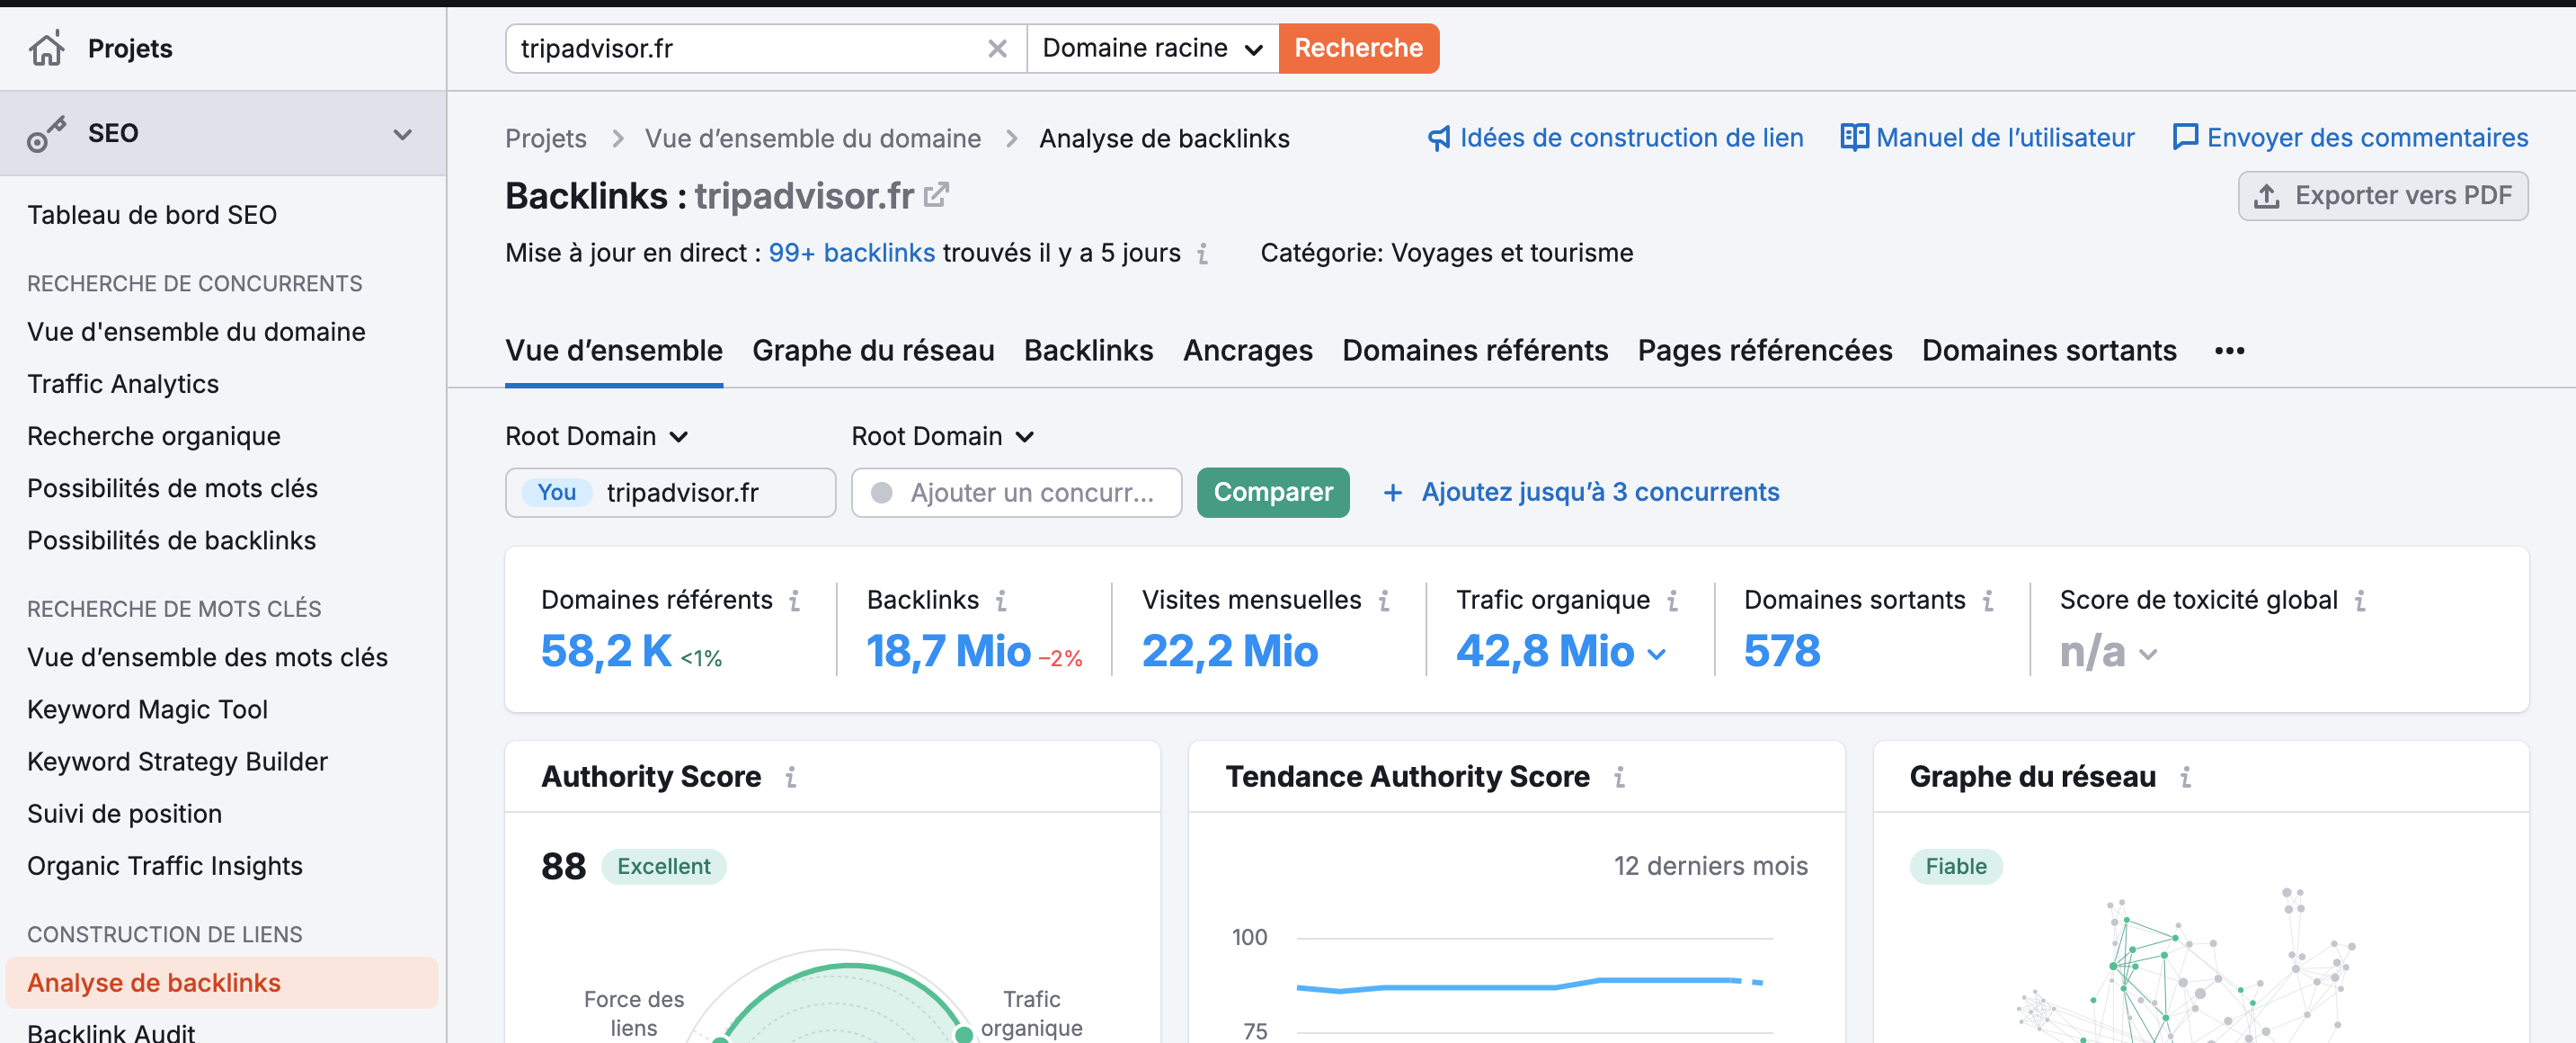
Task: Click Ajoutez jusqu'à 3 concurrents link
Action: tap(1600, 492)
